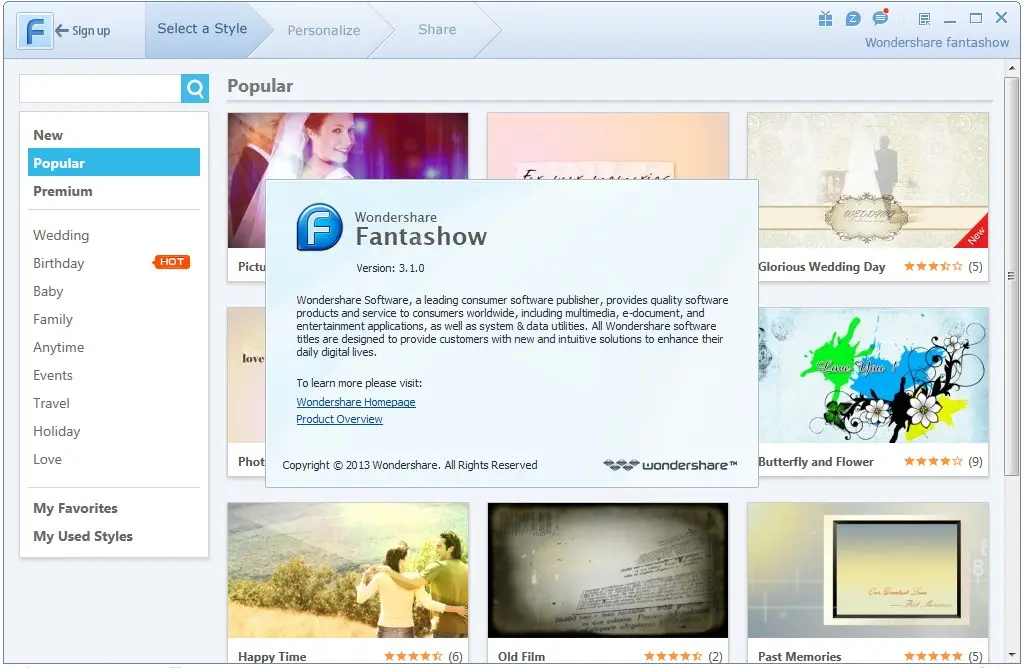Select the bride wedding style thumbnail
This screenshot has width=1025, height=668.
[x=348, y=146]
